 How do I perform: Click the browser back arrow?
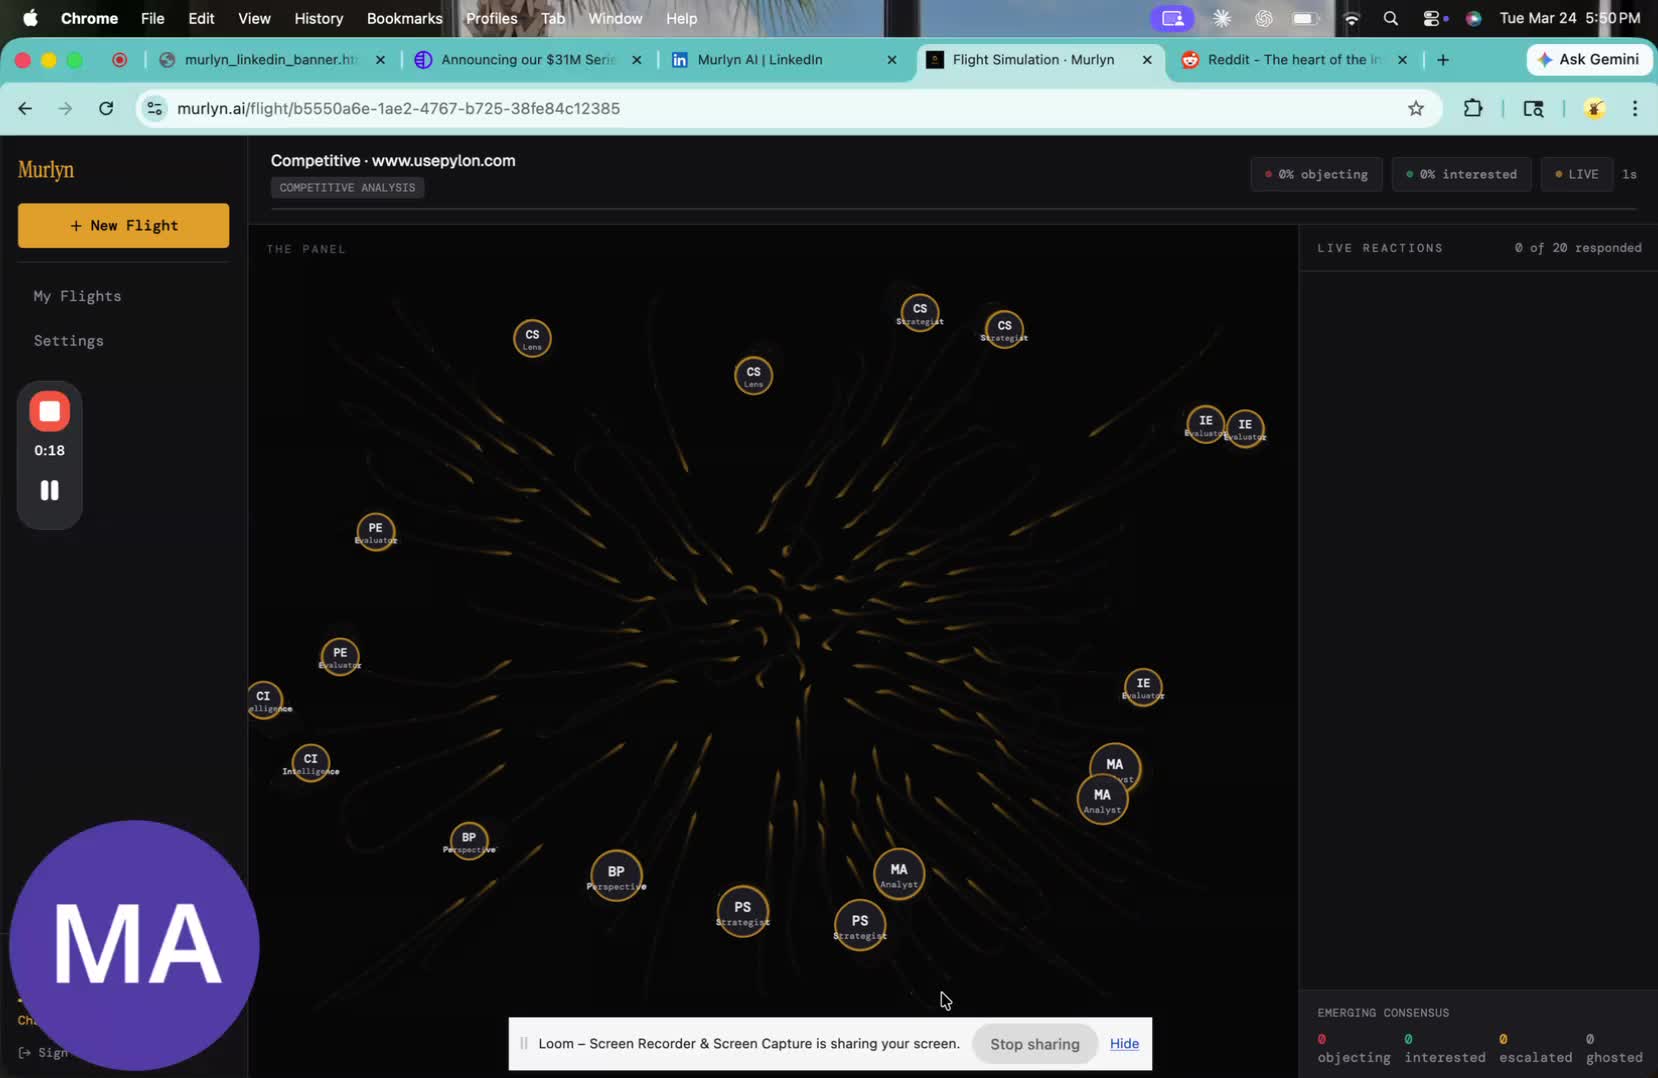pyautogui.click(x=25, y=109)
